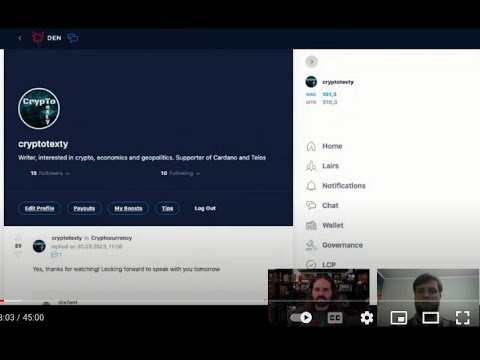Screen dimensions: 480x360
Task: Open the Cryptocurrency lair link
Action: (x=111, y=238)
